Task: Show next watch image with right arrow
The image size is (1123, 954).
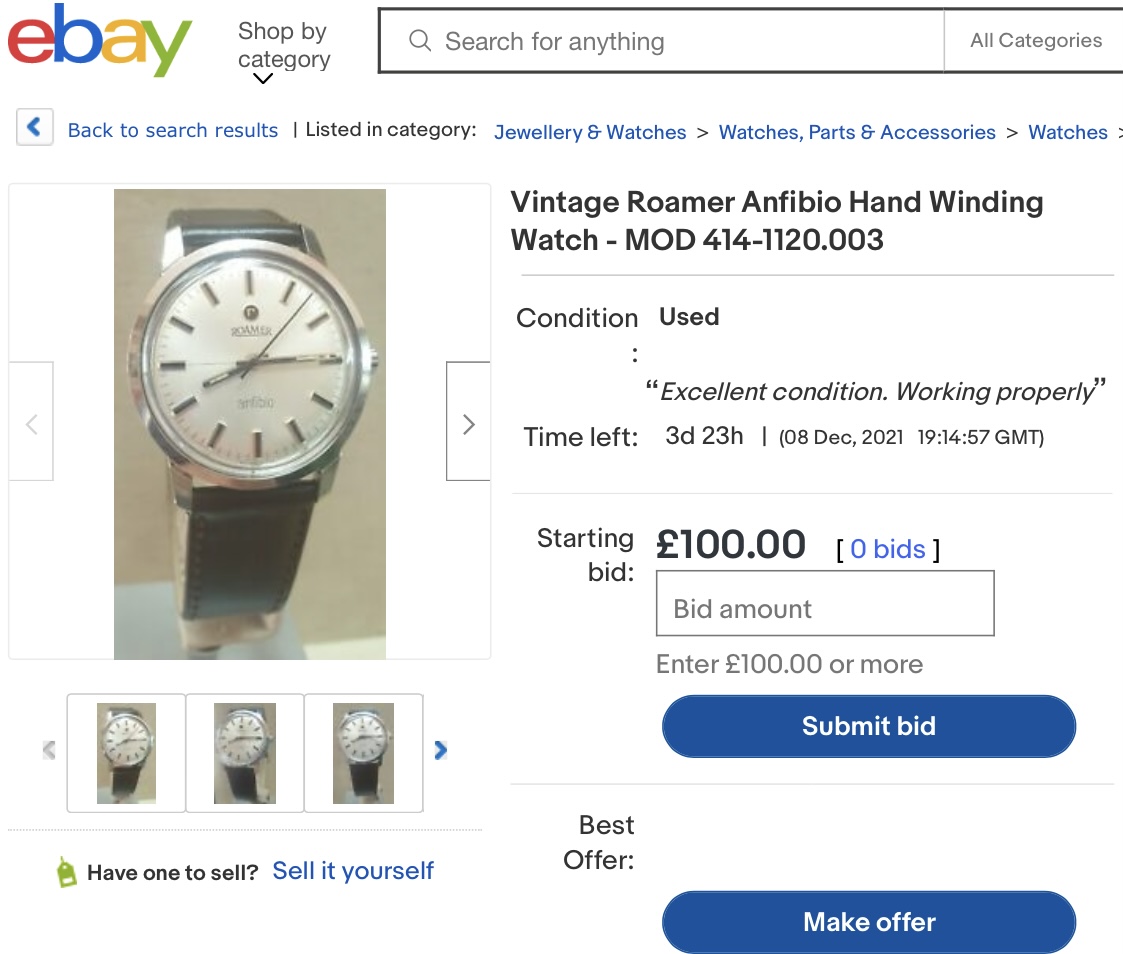Action: (468, 424)
